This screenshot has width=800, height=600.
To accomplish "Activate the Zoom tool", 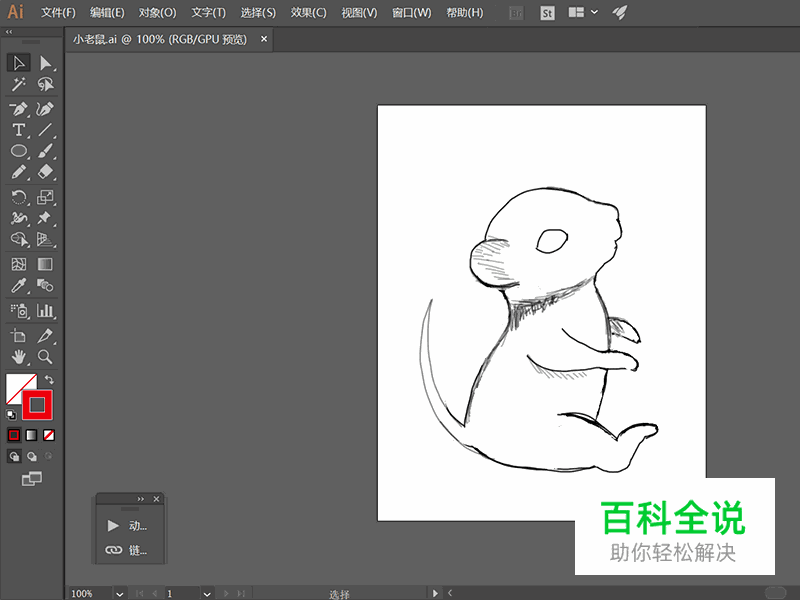I will point(41,356).
